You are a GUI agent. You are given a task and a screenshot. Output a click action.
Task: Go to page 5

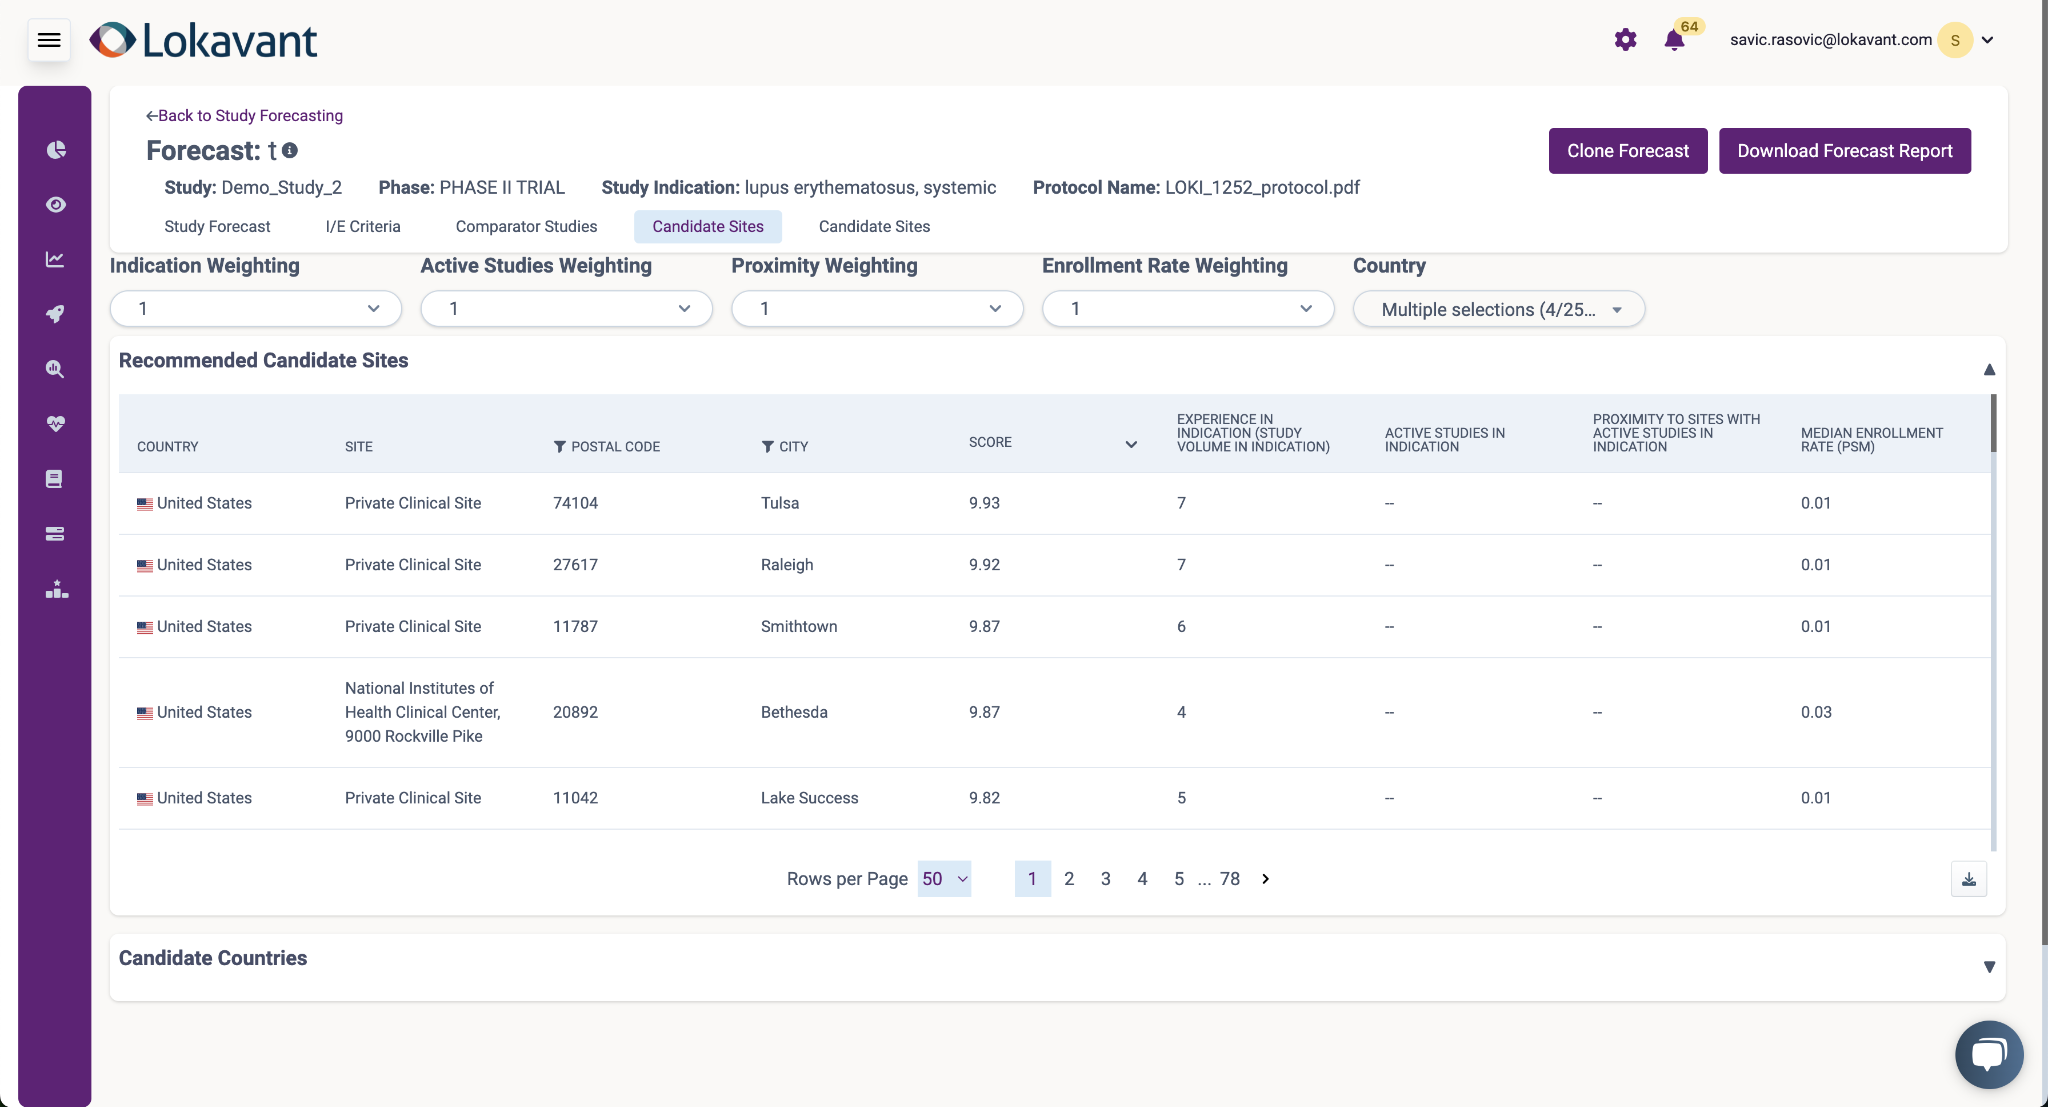tap(1179, 879)
